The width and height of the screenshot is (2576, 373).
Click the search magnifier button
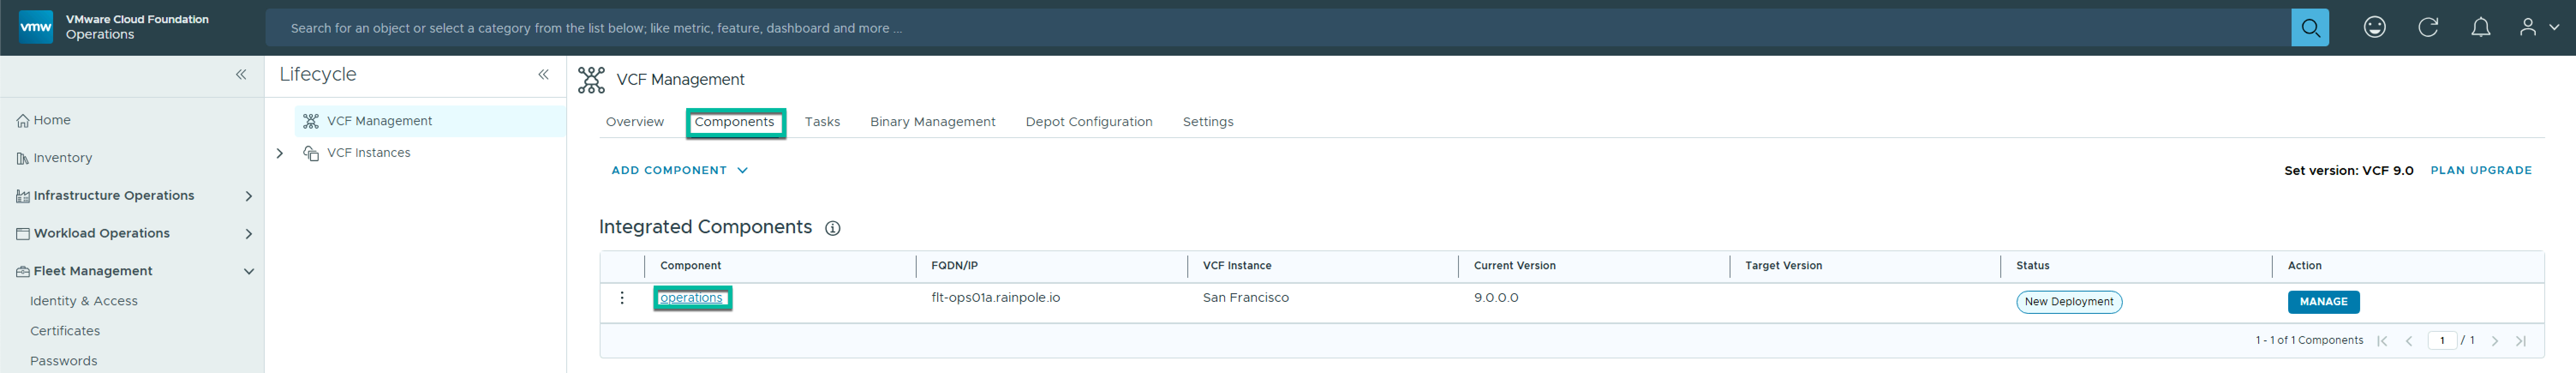click(x=2309, y=28)
